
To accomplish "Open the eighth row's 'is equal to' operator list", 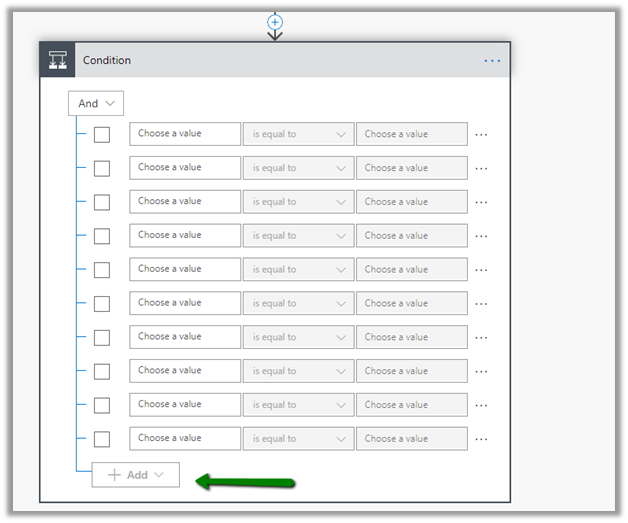I will tap(298, 371).
